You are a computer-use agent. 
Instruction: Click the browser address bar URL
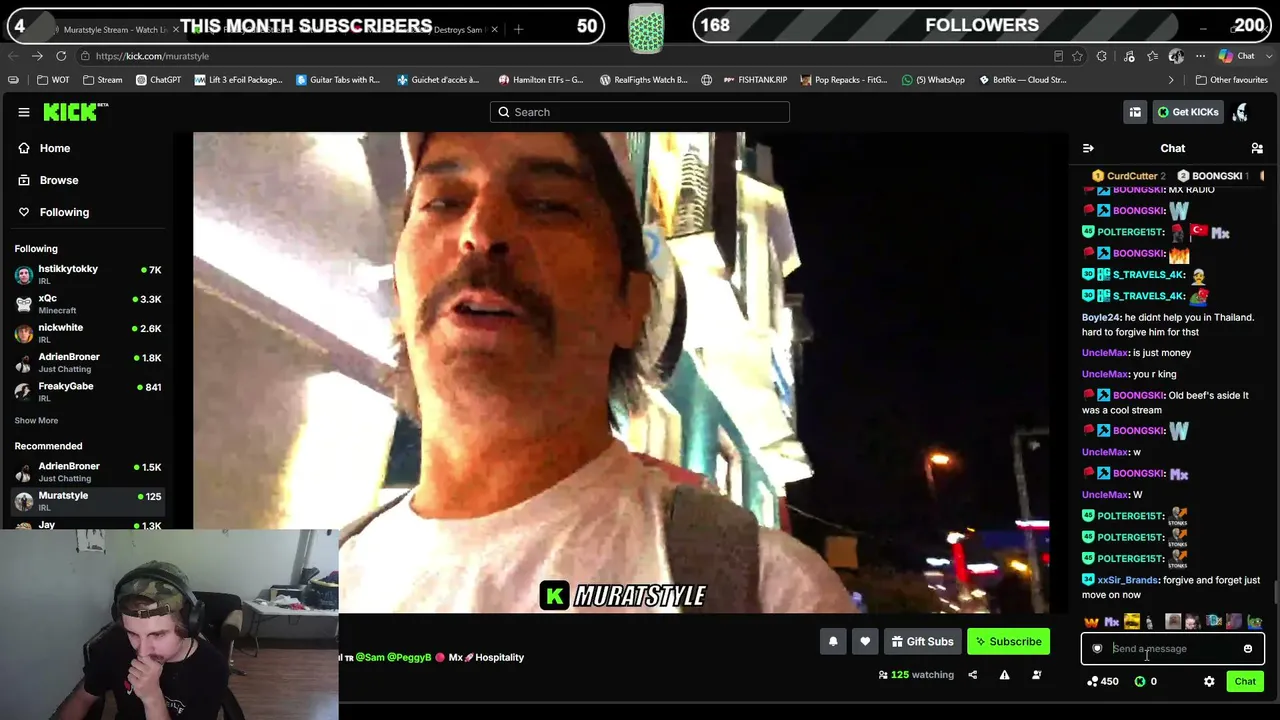coord(152,56)
